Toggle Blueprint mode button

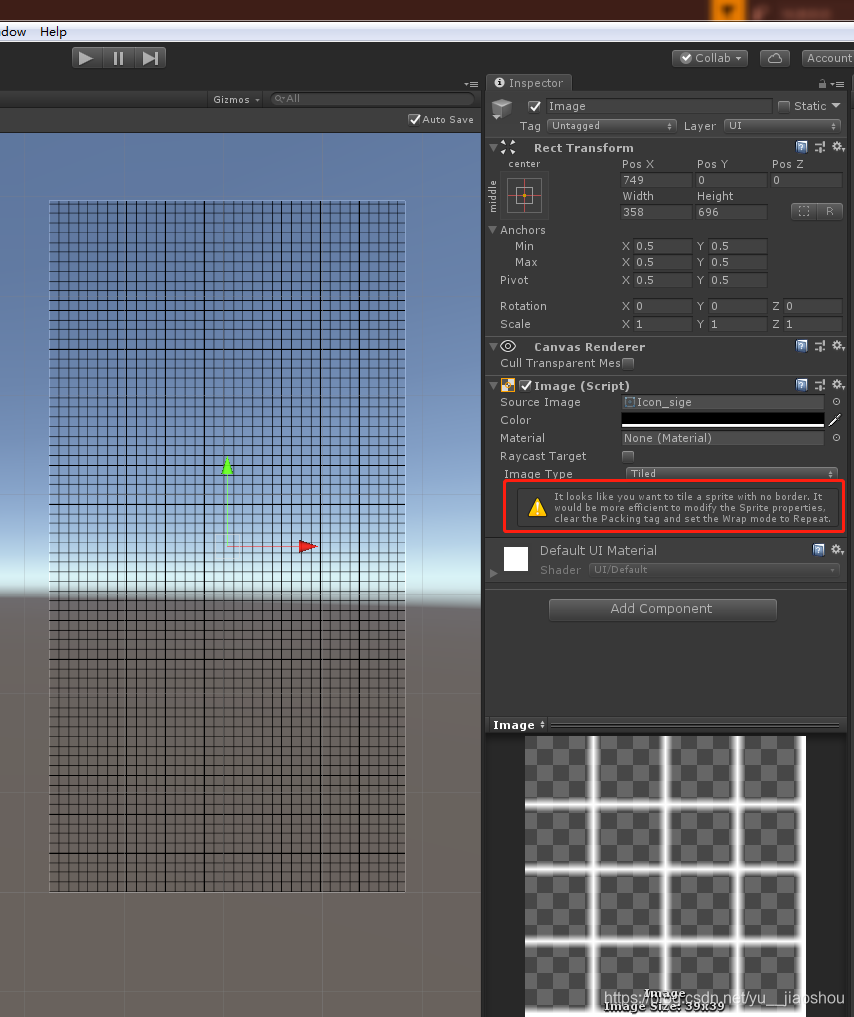(x=804, y=211)
